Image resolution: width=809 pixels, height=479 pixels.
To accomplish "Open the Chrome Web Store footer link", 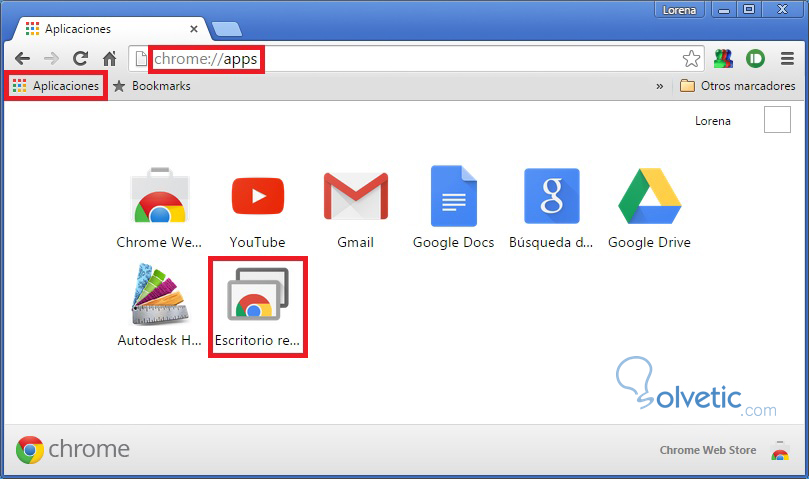I will pos(707,450).
